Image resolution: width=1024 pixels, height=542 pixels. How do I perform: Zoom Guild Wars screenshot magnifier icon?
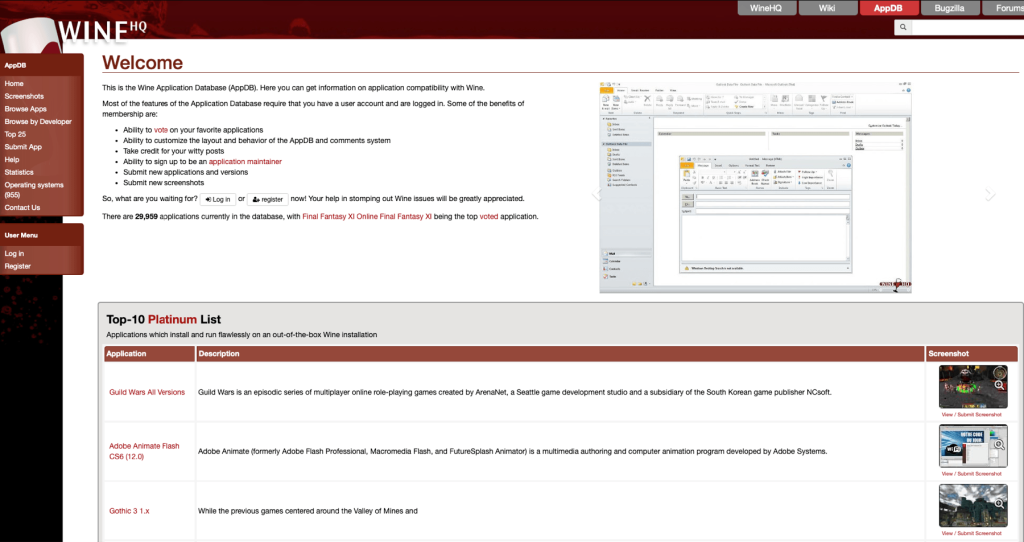(999, 385)
